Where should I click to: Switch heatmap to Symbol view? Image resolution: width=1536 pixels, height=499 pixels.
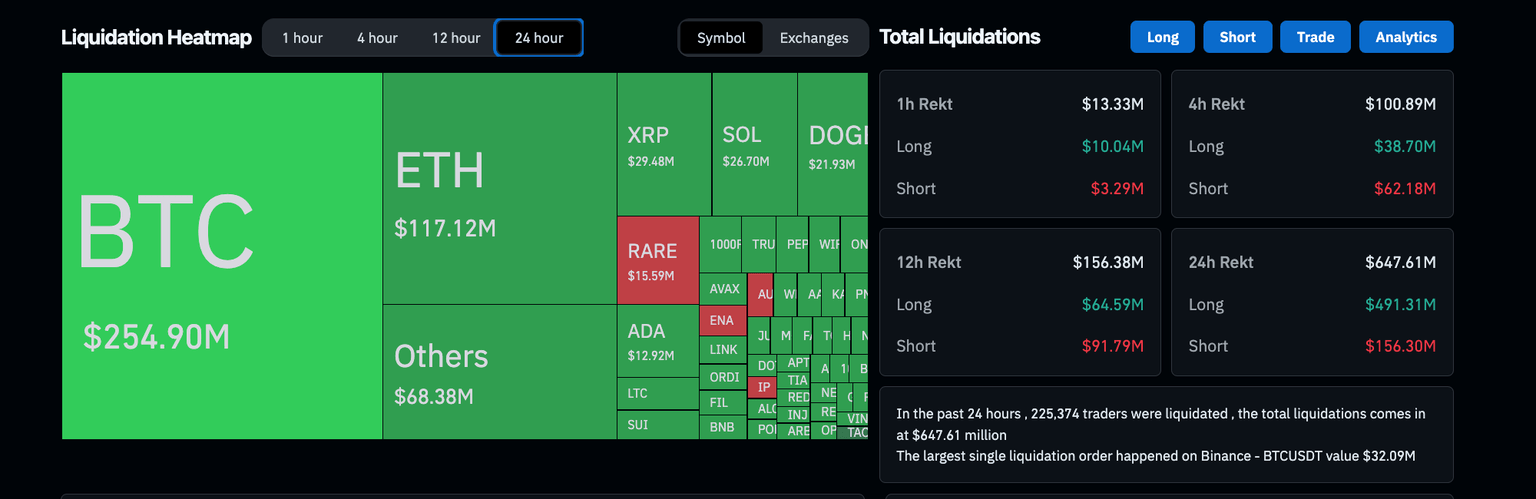coord(721,38)
